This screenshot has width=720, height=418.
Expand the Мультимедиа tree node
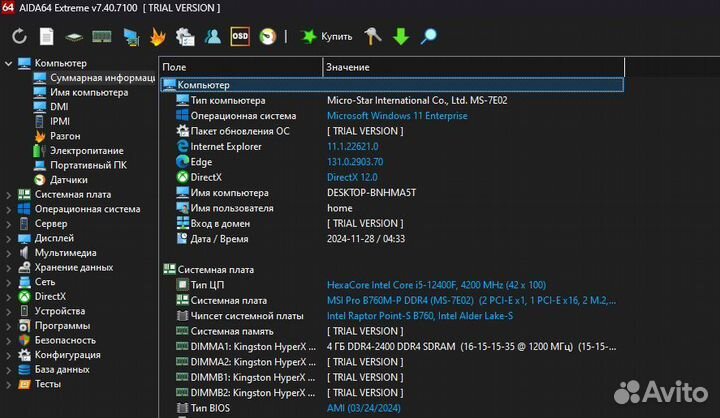click(x=8, y=253)
